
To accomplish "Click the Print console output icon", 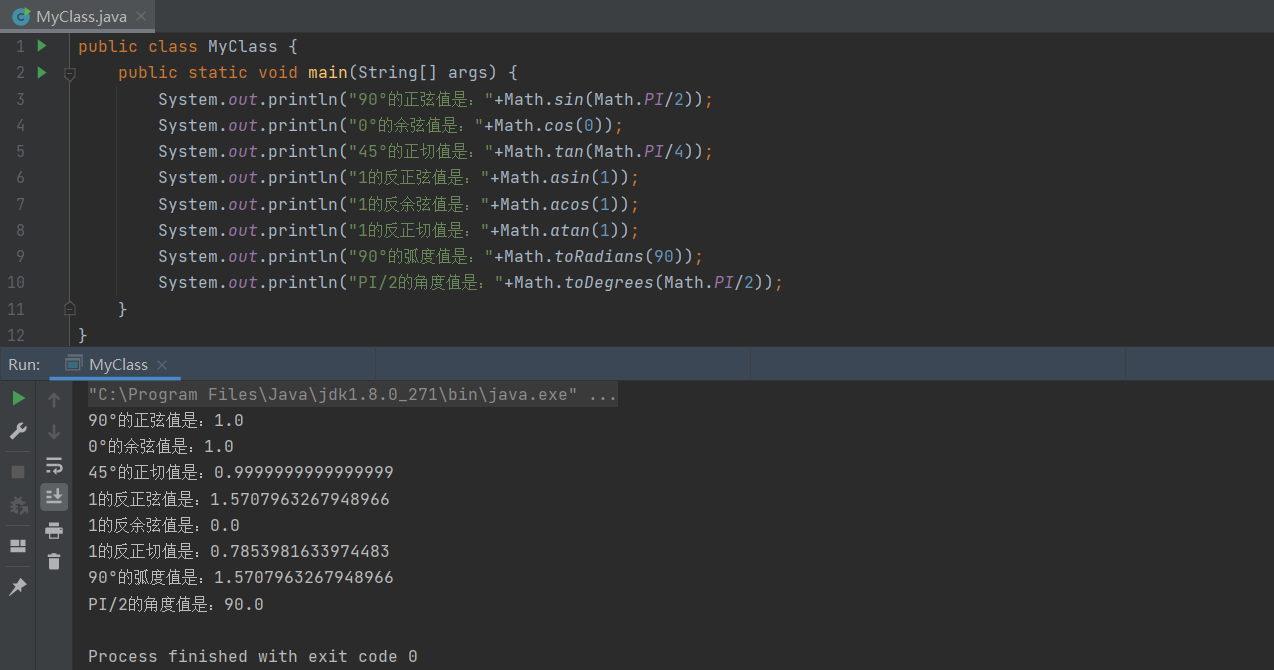I will coord(54,530).
